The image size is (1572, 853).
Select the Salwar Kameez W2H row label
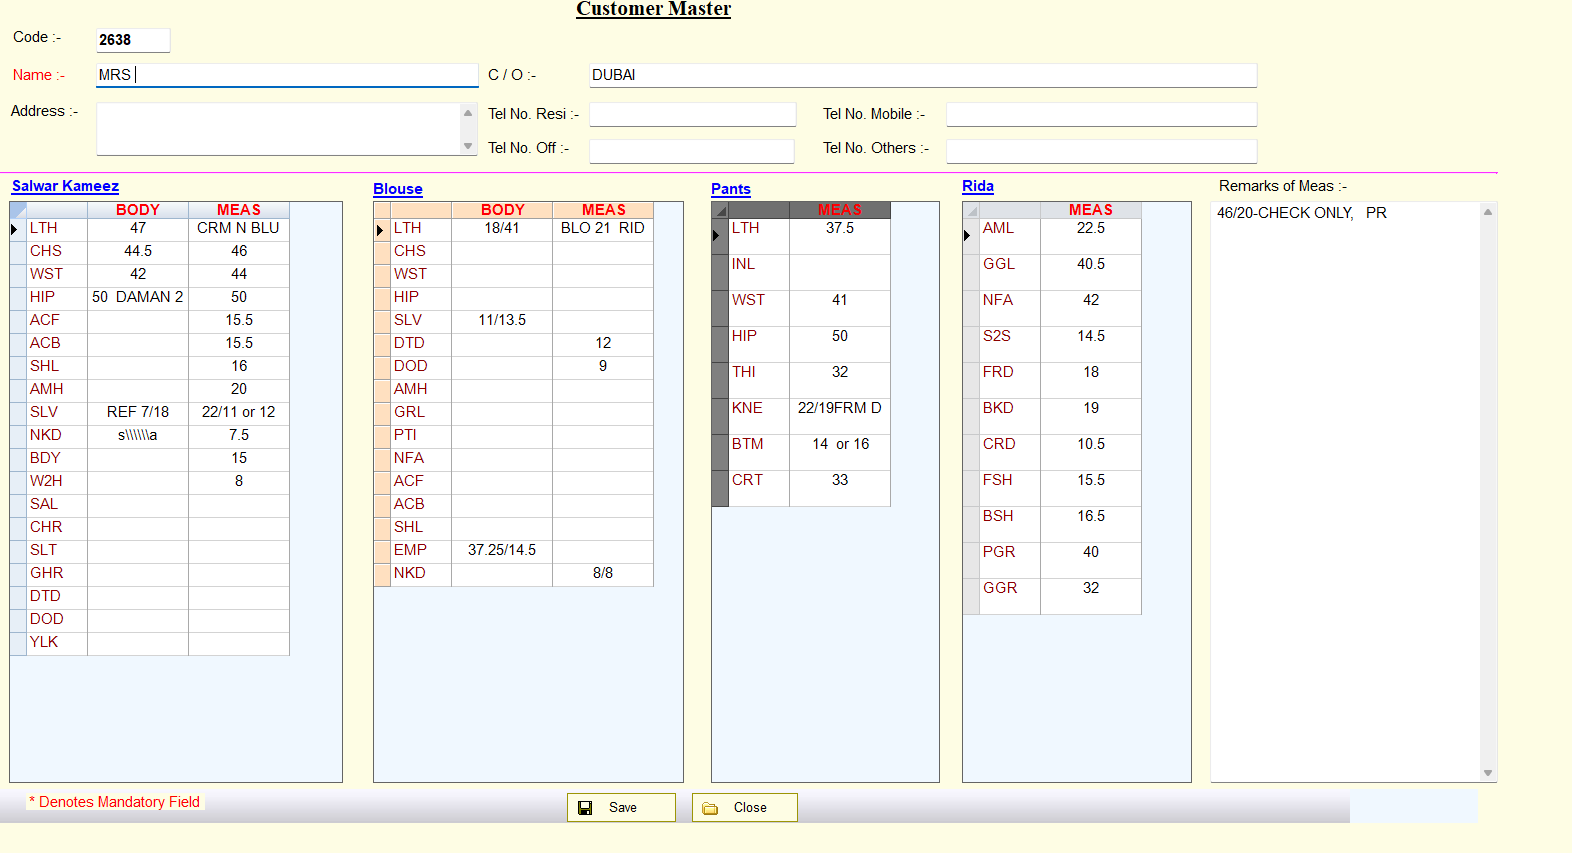click(57, 482)
